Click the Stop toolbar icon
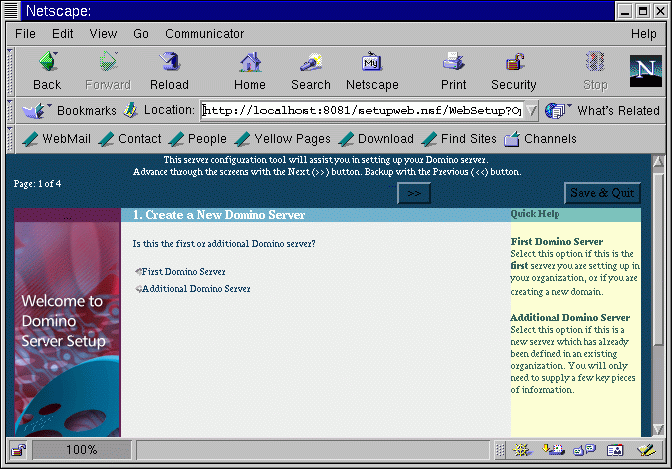This screenshot has width=672, height=469. (595, 61)
